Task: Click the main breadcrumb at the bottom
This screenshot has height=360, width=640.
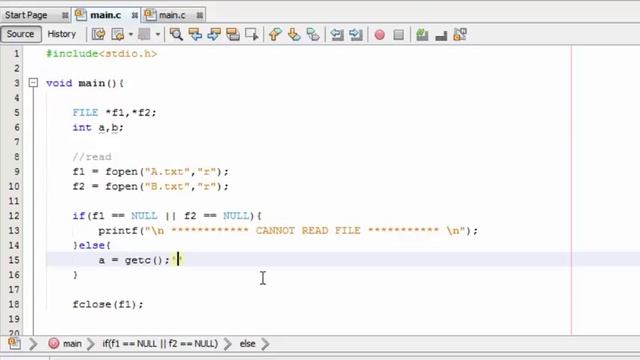Action: coord(72,344)
